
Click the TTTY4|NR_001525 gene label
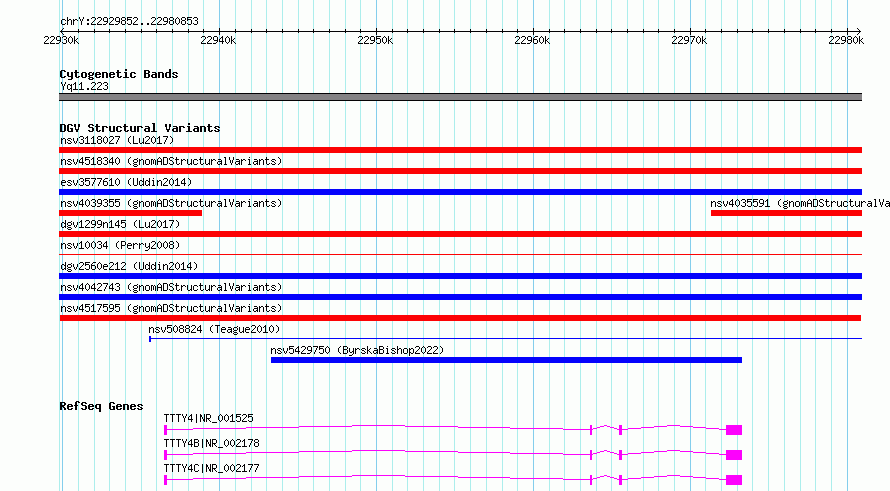[208, 418]
